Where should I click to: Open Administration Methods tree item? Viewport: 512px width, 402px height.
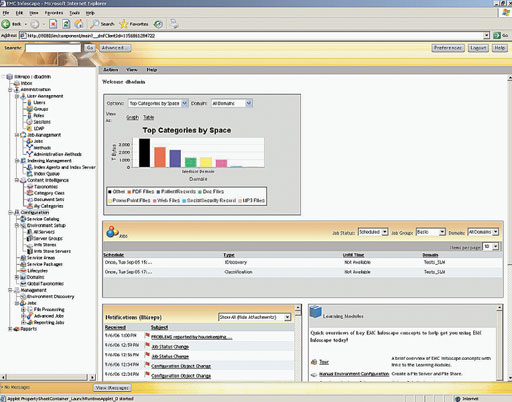click(x=58, y=154)
